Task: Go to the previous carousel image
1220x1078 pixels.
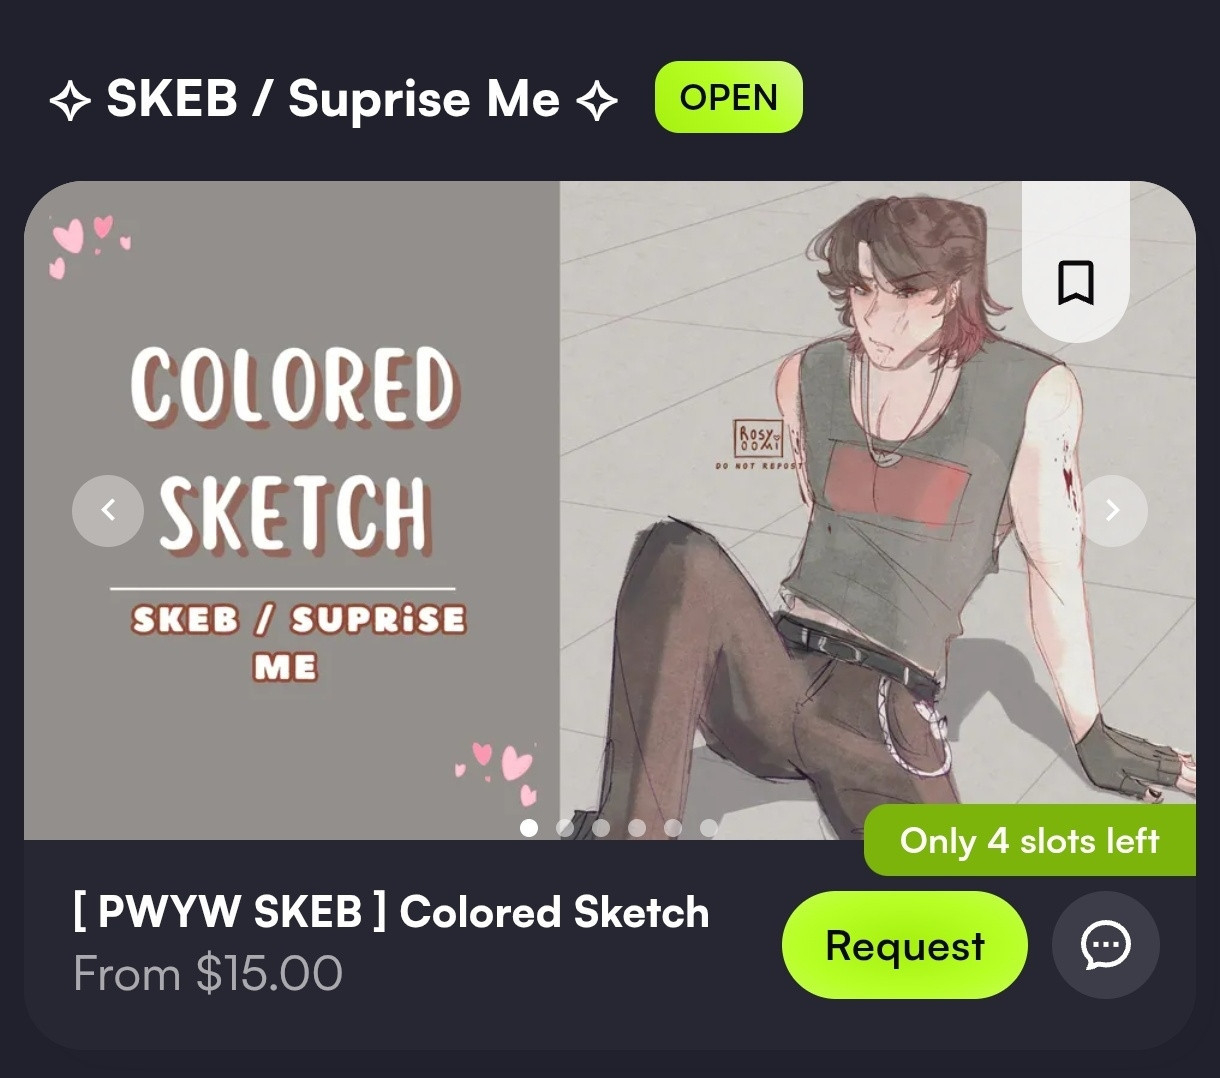Action: [108, 510]
